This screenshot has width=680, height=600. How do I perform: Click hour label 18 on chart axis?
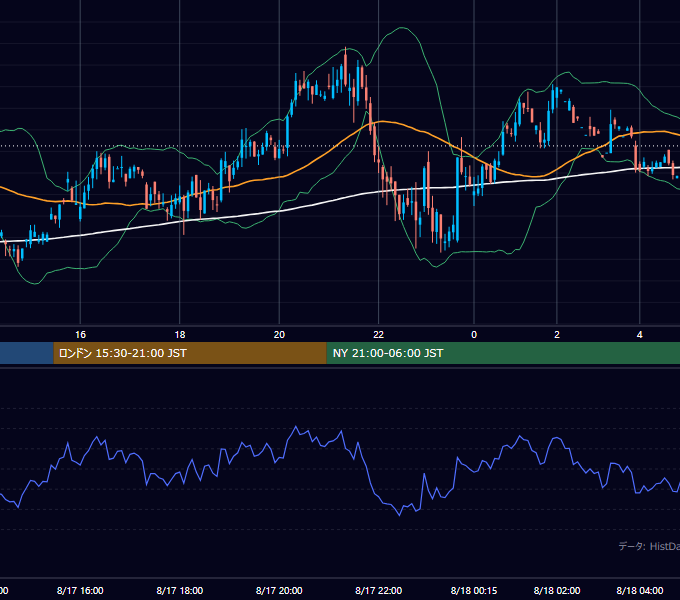point(180,335)
